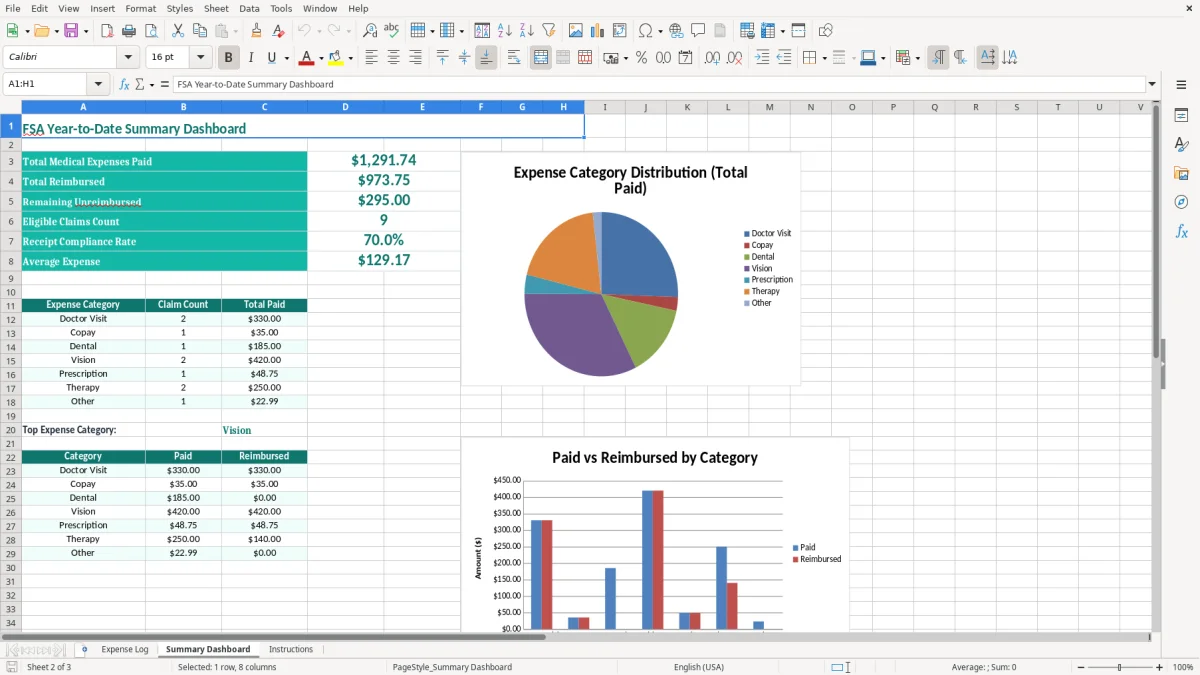
Task: Toggle Align Bottom vertical alignment
Action: tap(486, 58)
